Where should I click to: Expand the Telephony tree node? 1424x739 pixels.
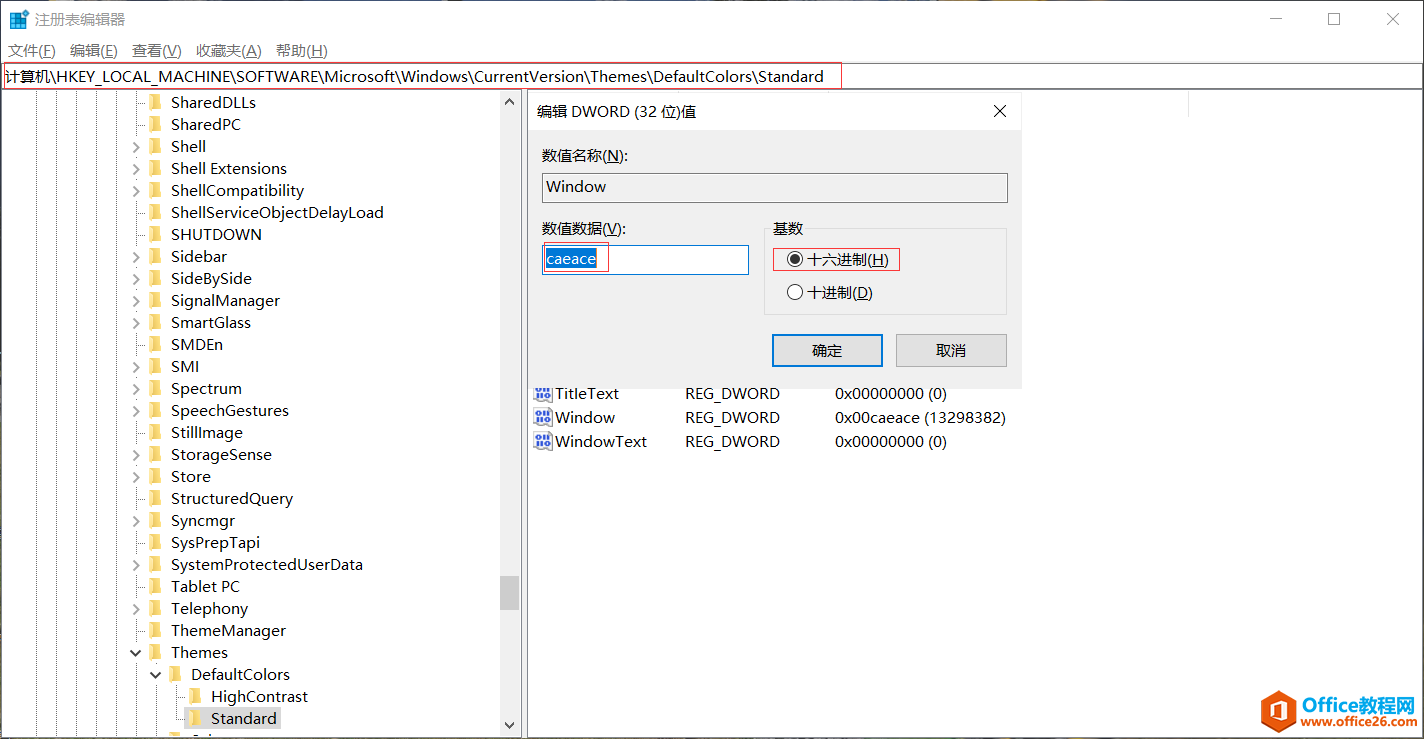tap(136, 608)
